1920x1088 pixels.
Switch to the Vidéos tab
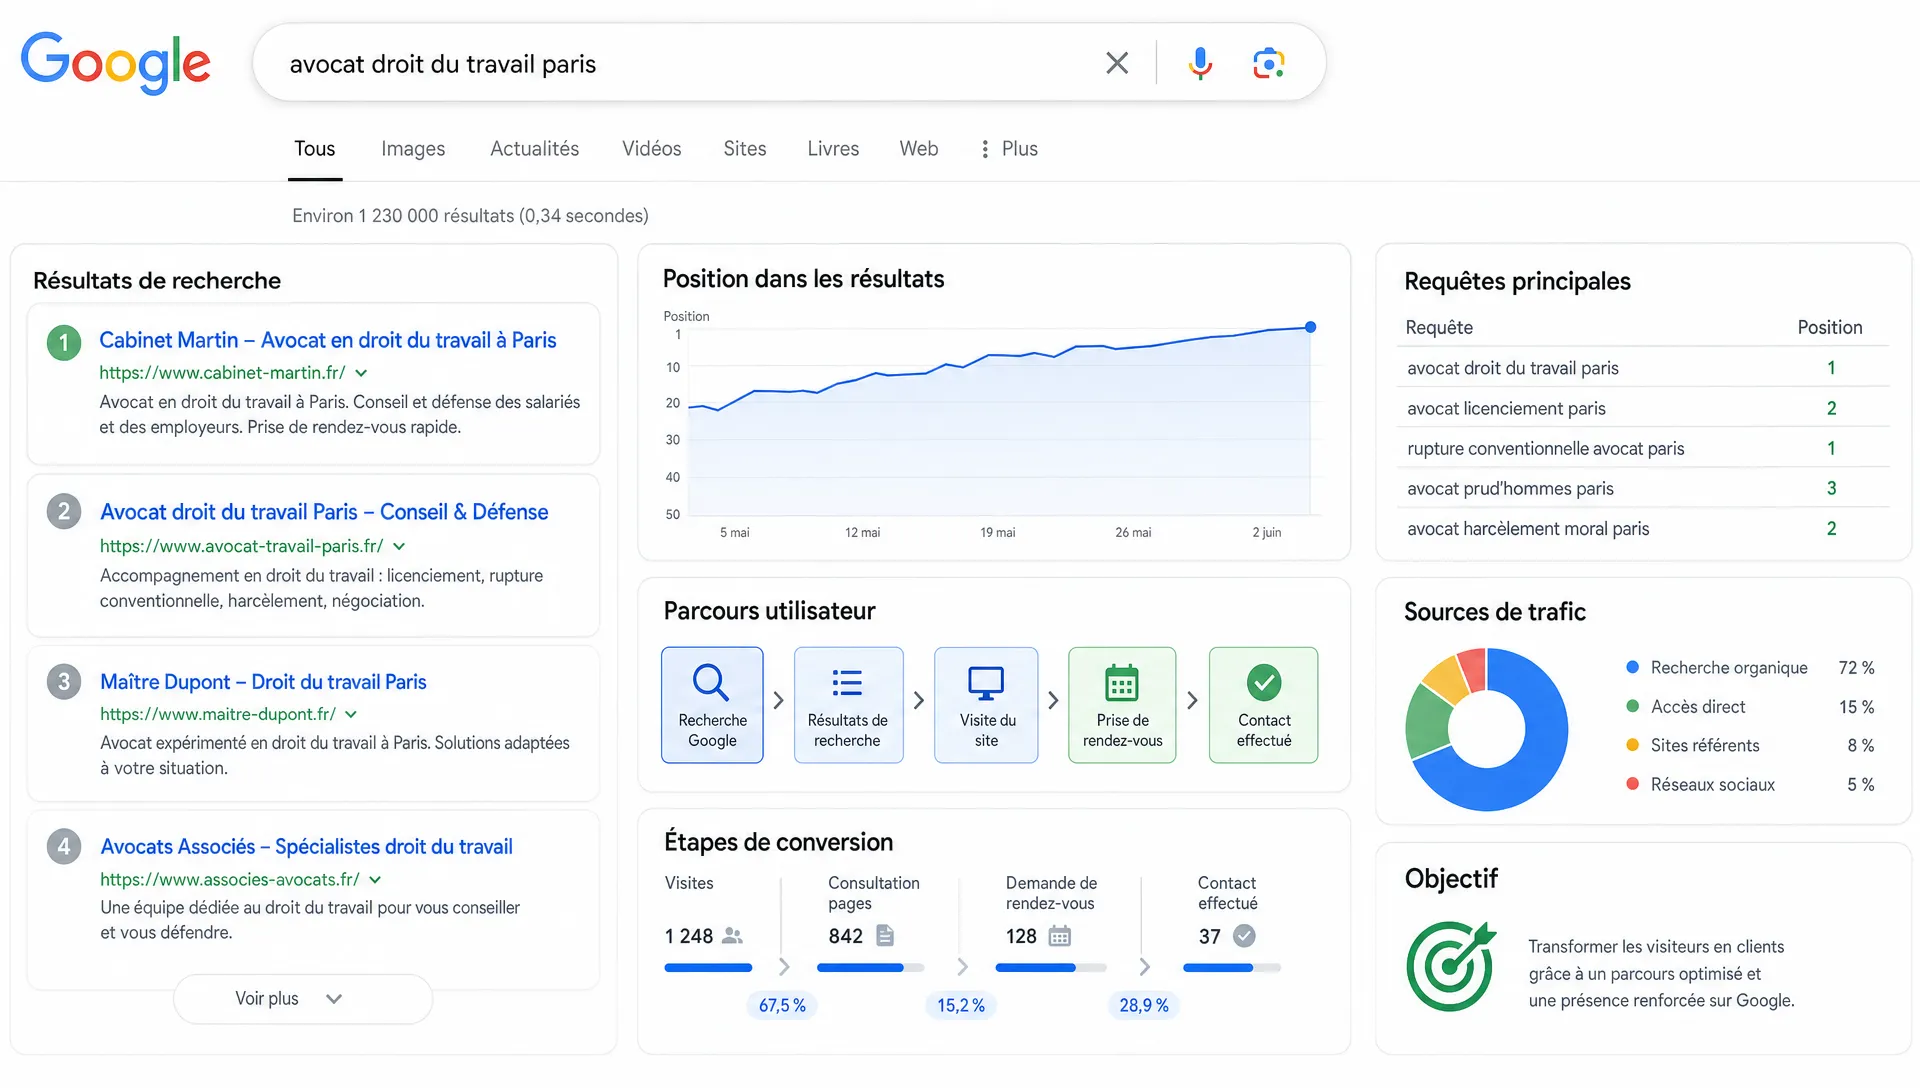click(651, 149)
